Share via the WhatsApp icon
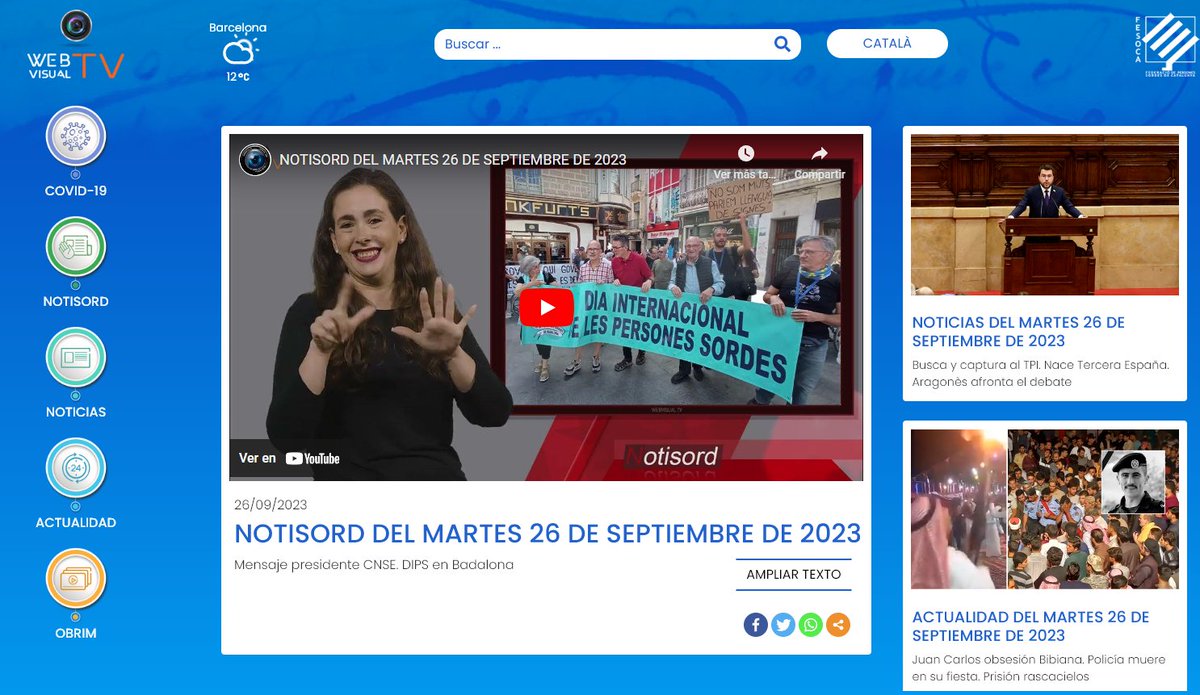The width and height of the screenshot is (1200, 695). (810, 624)
